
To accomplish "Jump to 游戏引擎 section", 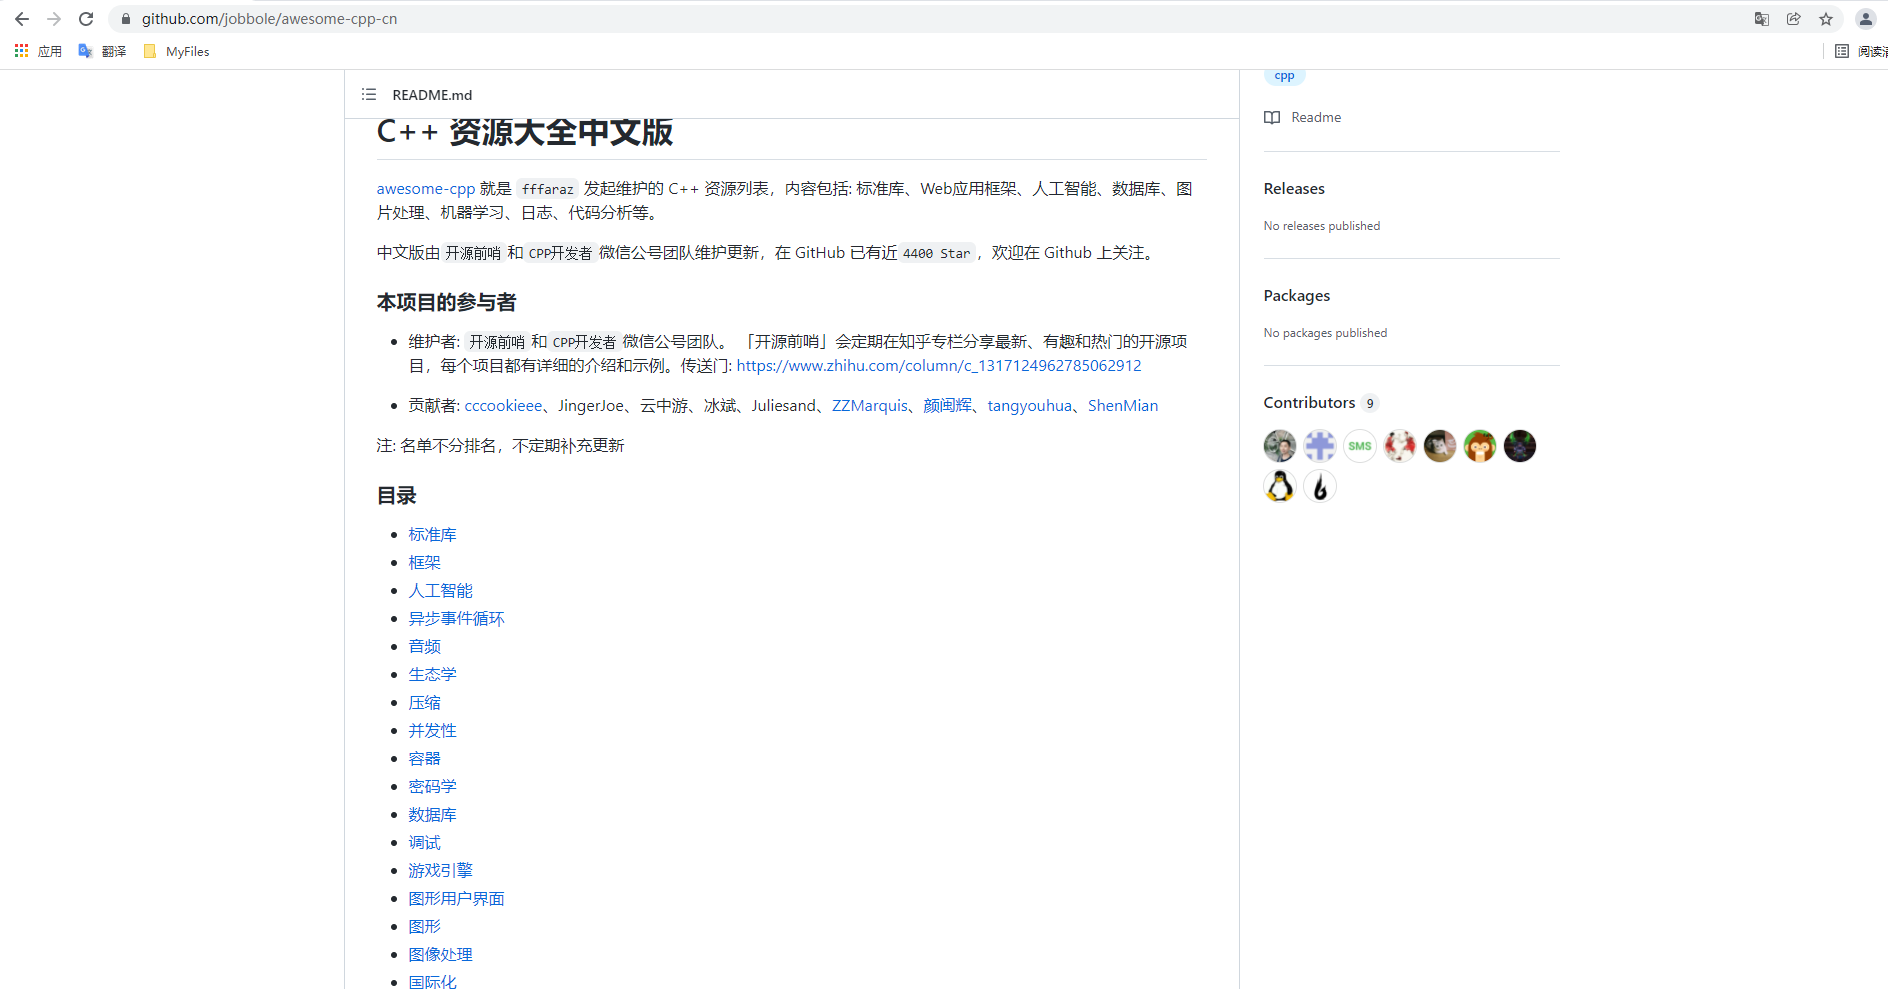I will click(x=441, y=871).
